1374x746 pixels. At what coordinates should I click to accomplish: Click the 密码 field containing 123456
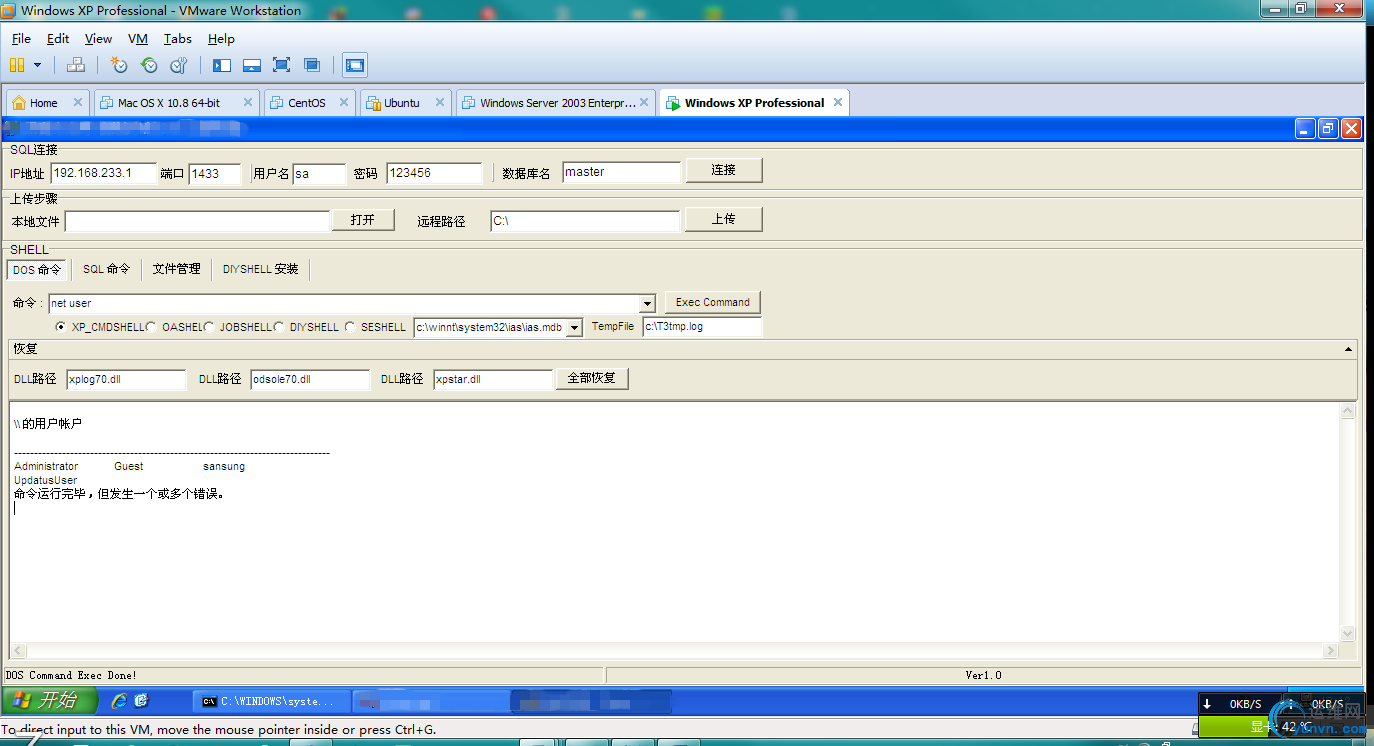(434, 173)
